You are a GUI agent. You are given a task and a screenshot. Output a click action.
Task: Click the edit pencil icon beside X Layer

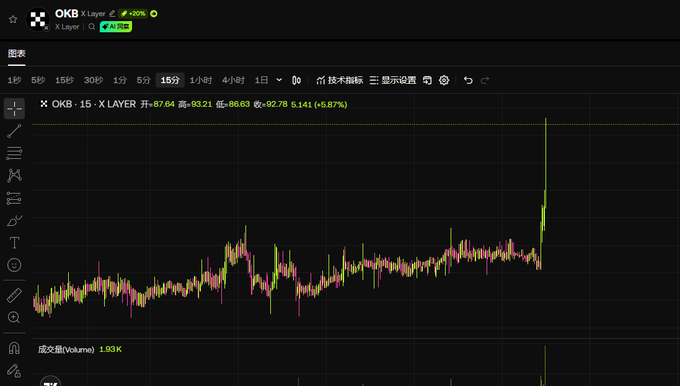(112, 13)
